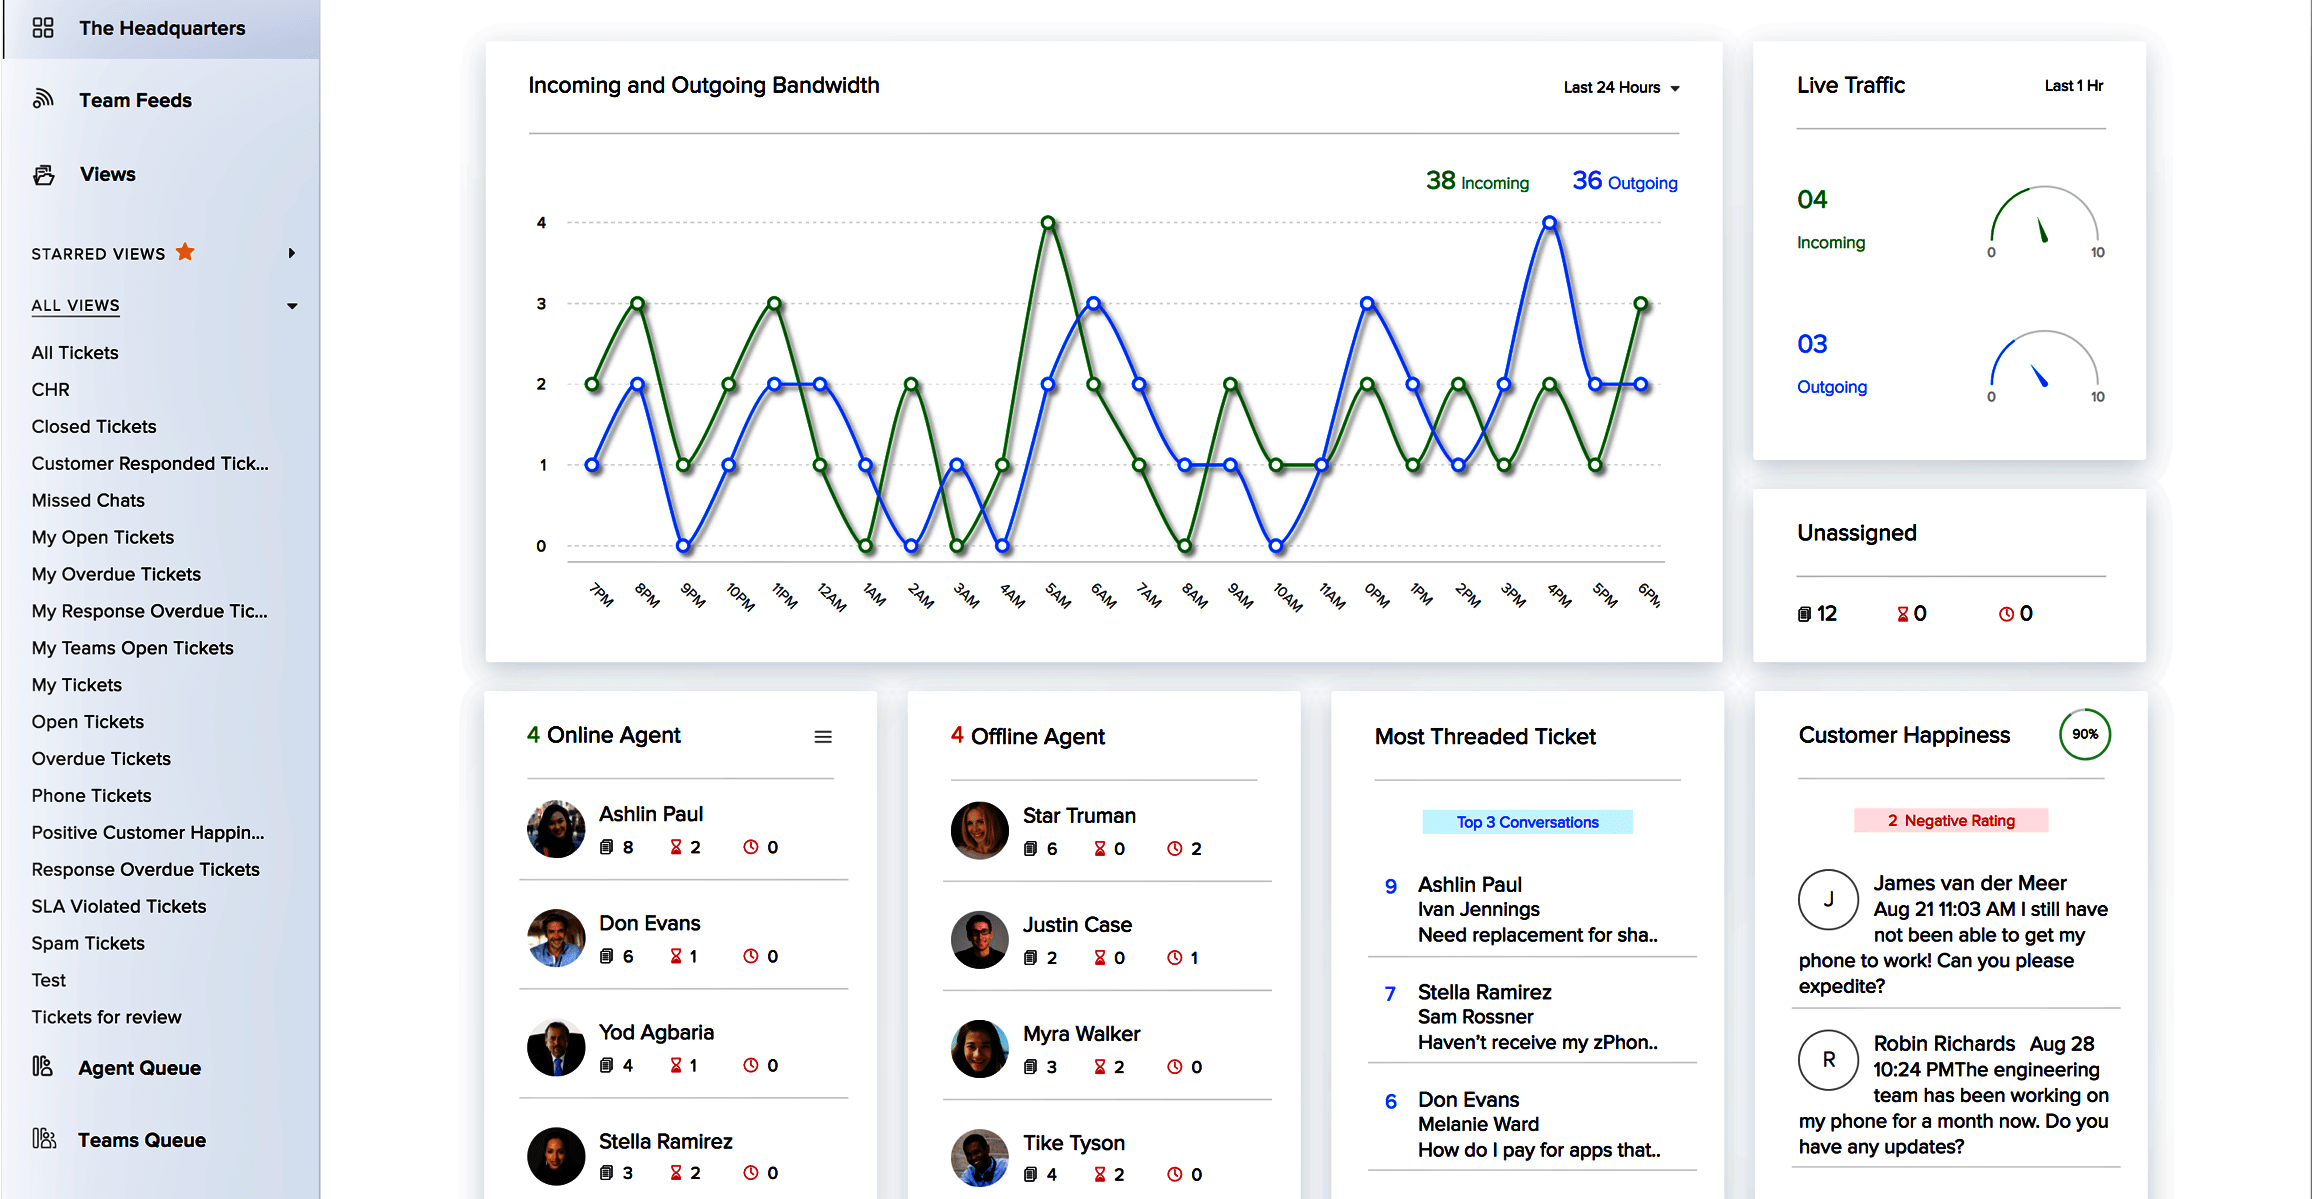Screen dimensions: 2313x1199
Task: Click Star Truman's clock icon showing 2
Action: coord(1174,848)
